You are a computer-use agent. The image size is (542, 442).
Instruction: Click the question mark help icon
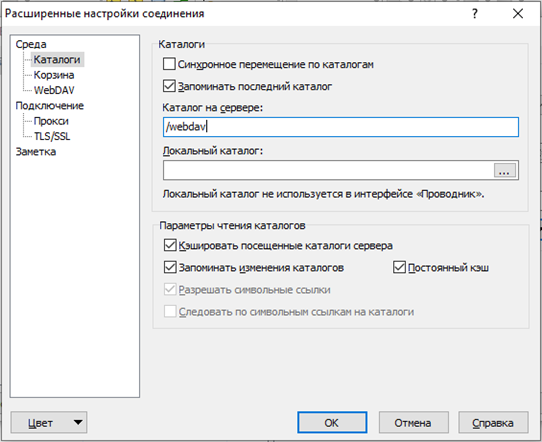click(475, 14)
